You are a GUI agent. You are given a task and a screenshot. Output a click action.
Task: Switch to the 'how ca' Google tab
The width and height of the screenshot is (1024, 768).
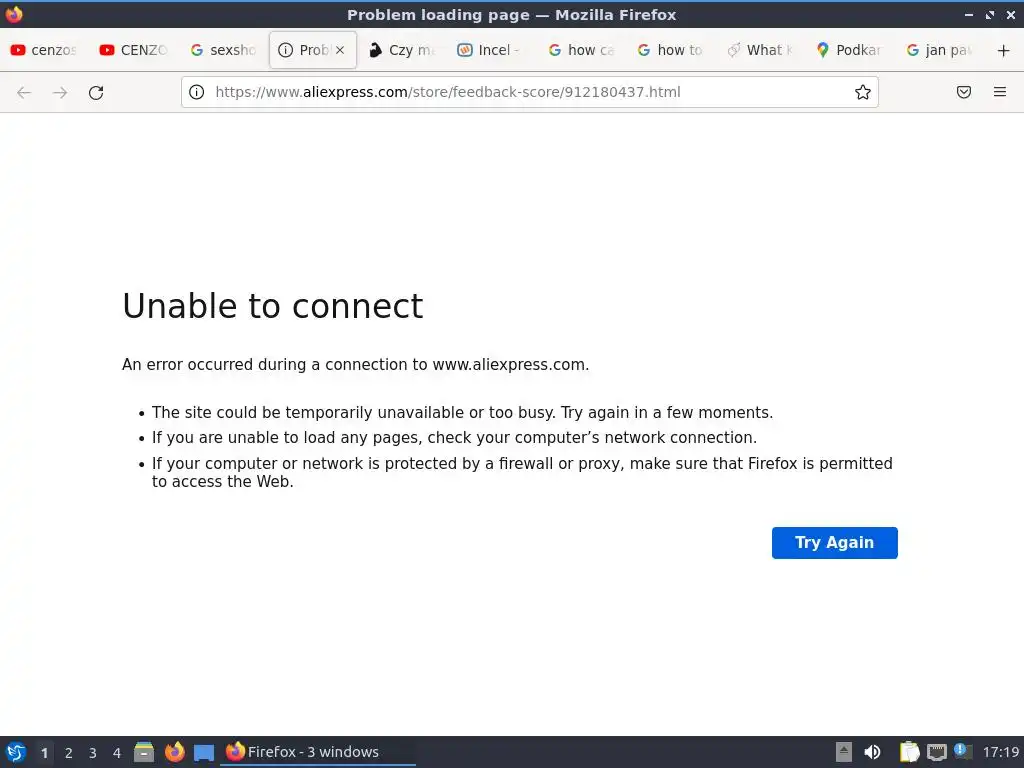click(x=581, y=50)
